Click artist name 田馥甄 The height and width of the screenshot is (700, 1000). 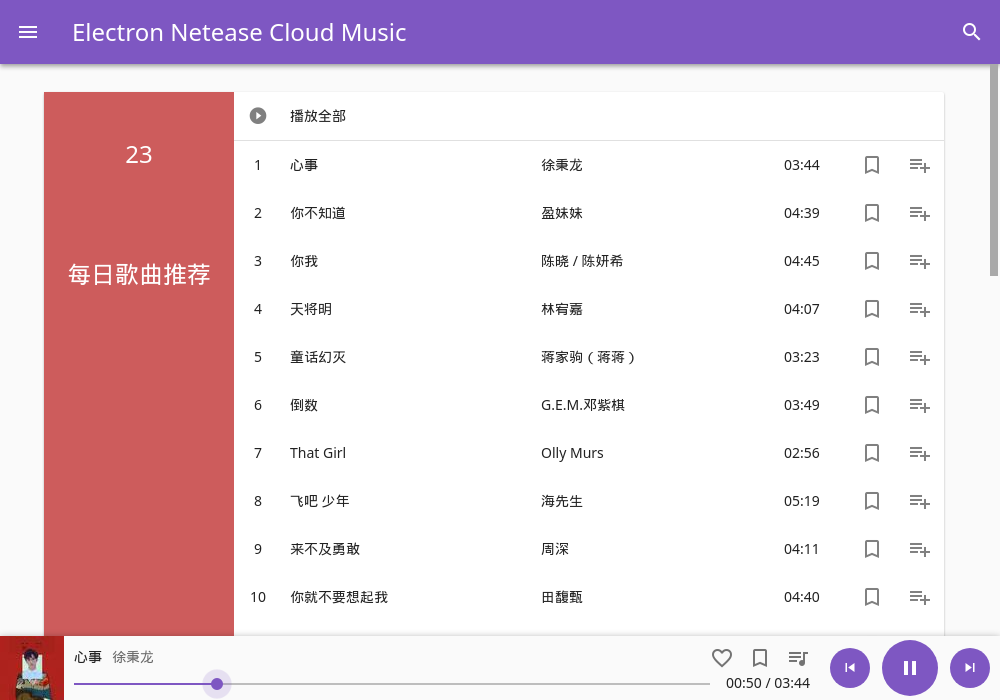561,597
